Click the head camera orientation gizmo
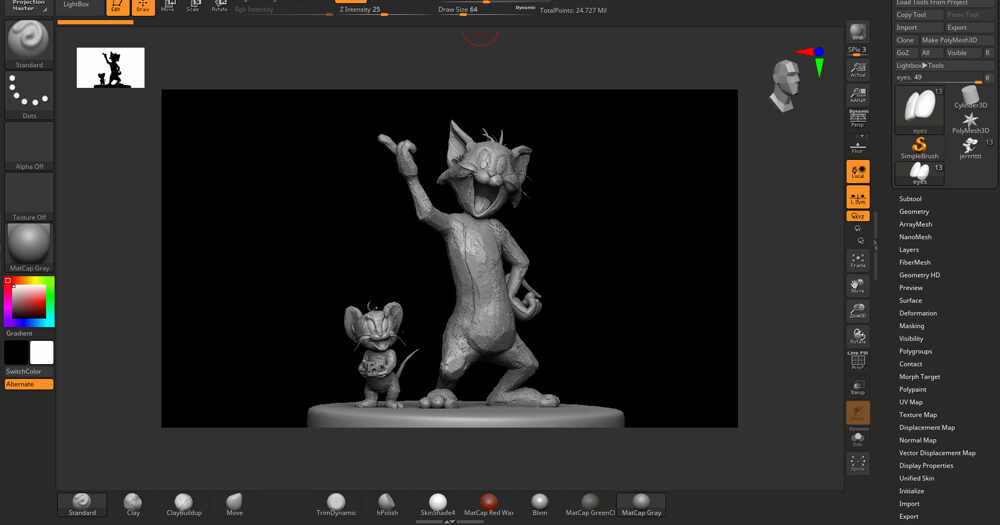The image size is (1000, 525). click(785, 85)
